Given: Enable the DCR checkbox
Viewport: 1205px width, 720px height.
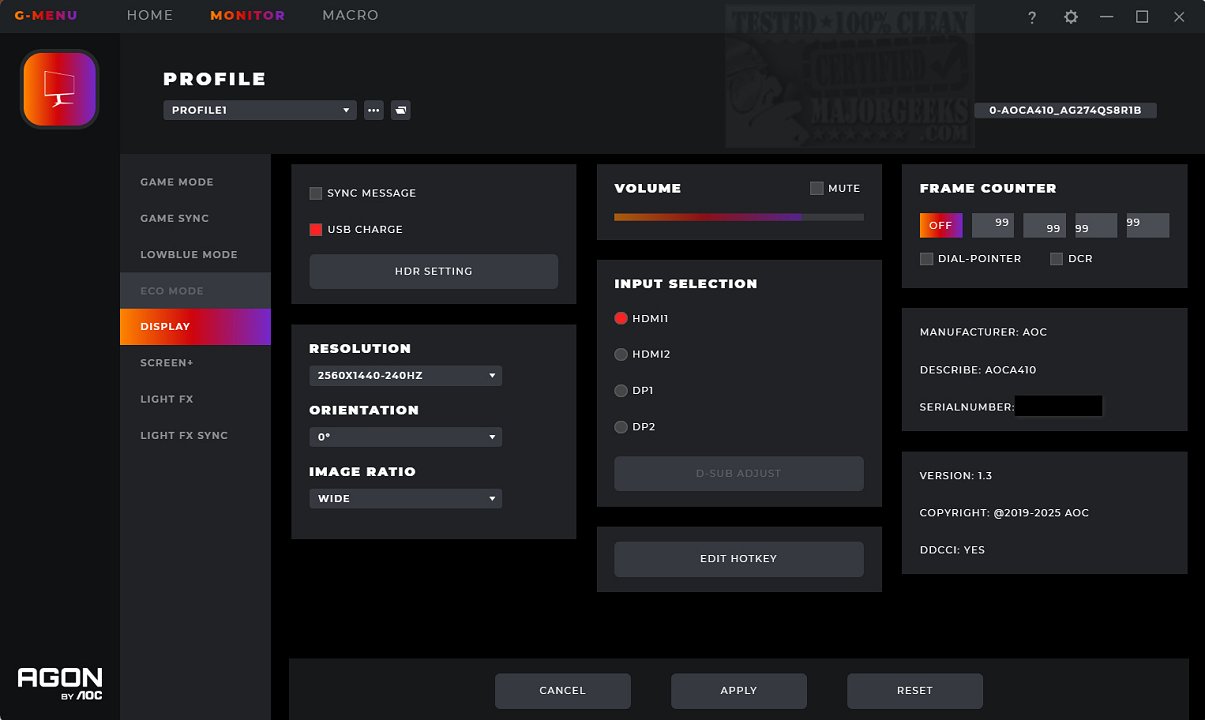Looking at the screenshot, I should [1057, 259].
